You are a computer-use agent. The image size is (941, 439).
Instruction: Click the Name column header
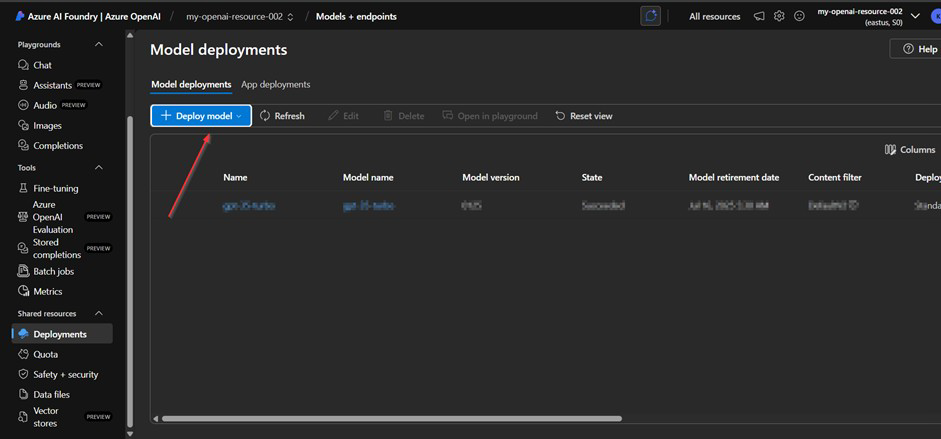tap(235, 178)
